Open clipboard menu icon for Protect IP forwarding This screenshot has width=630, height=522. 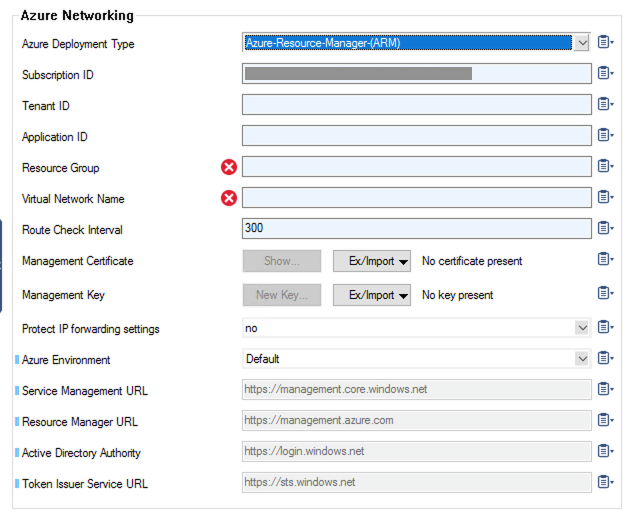point(605,327)
